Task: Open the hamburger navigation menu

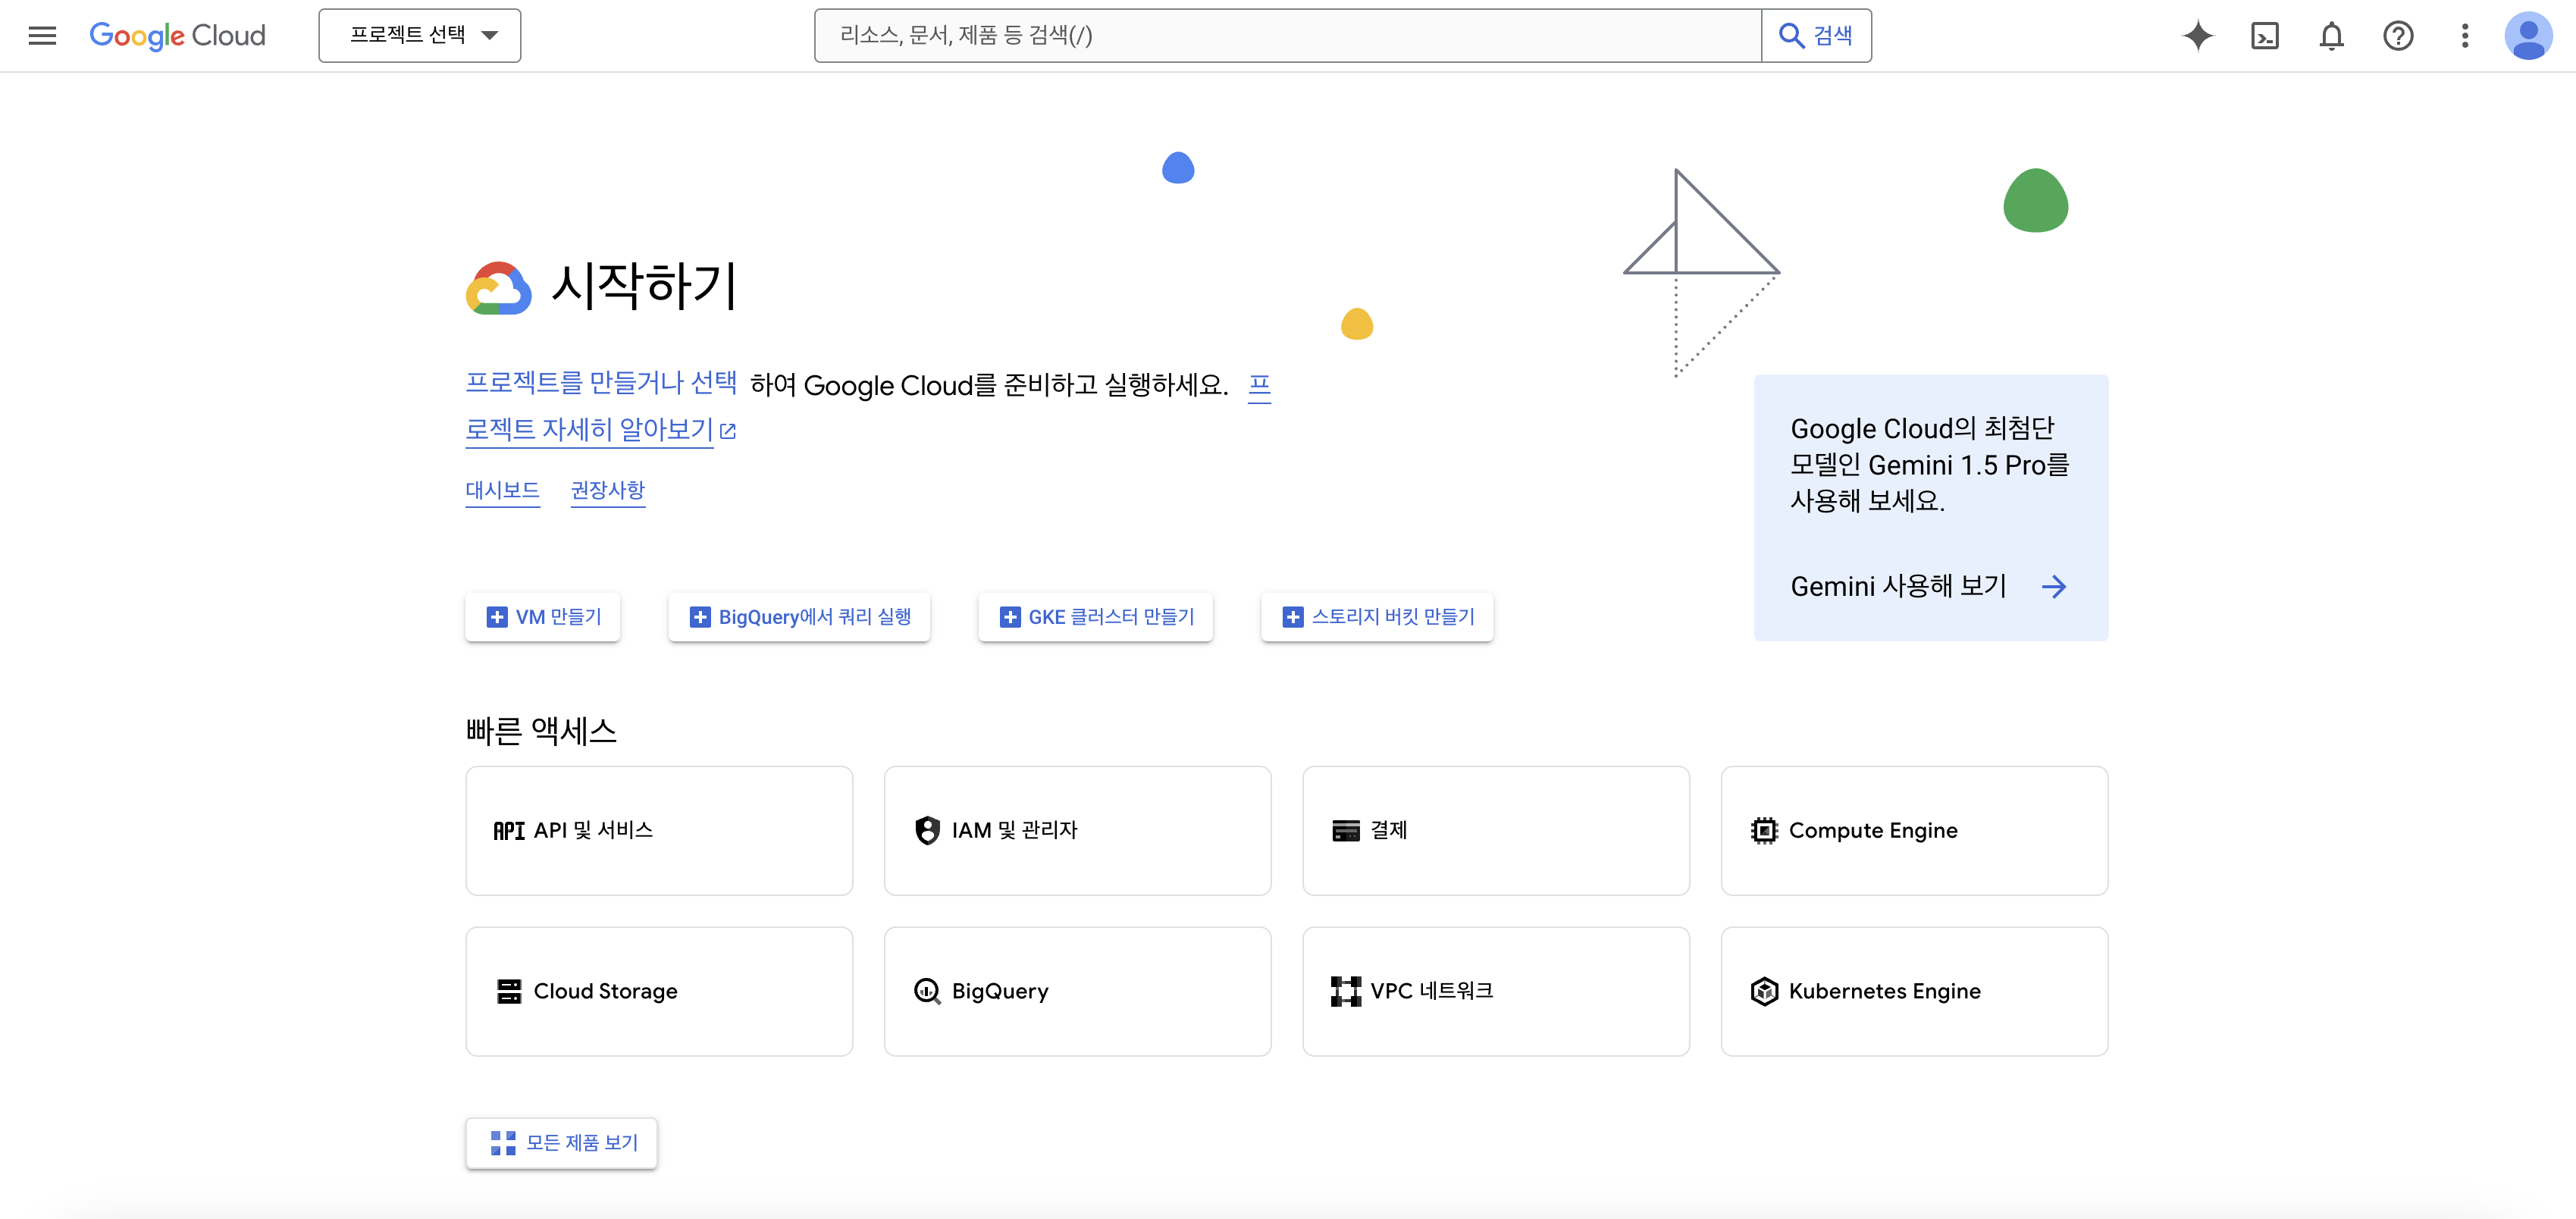Action: pos(42,36)
